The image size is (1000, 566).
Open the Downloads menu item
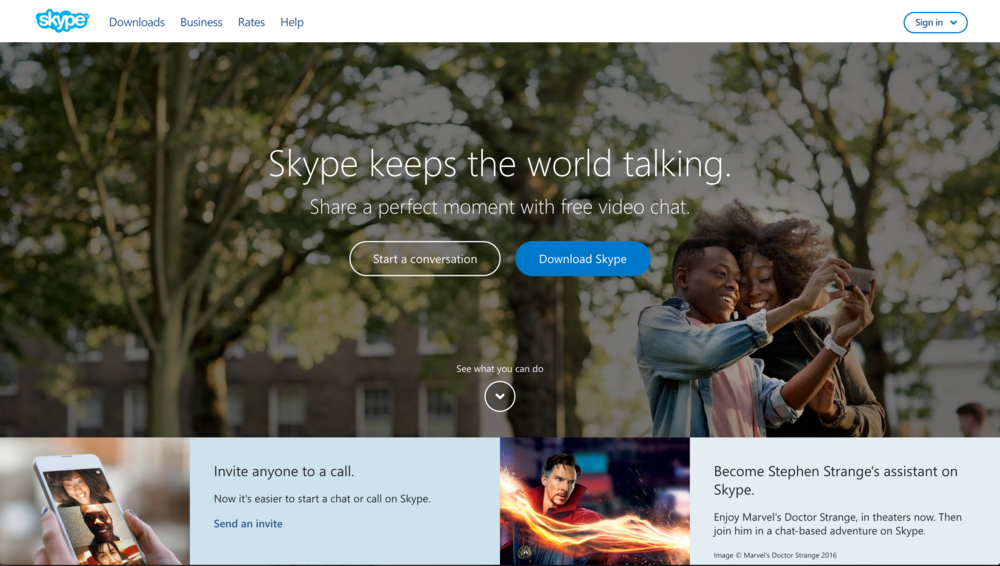tap(136, 22)
